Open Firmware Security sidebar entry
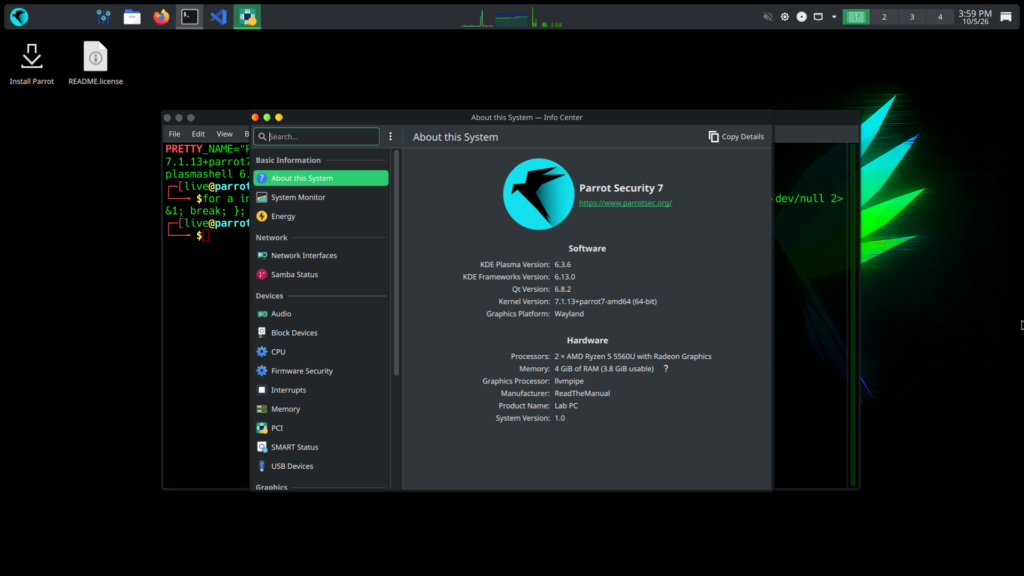Image resolution: width=1024 pixels, height=576 pixels. pyautogui.click(x=321, y=371)
